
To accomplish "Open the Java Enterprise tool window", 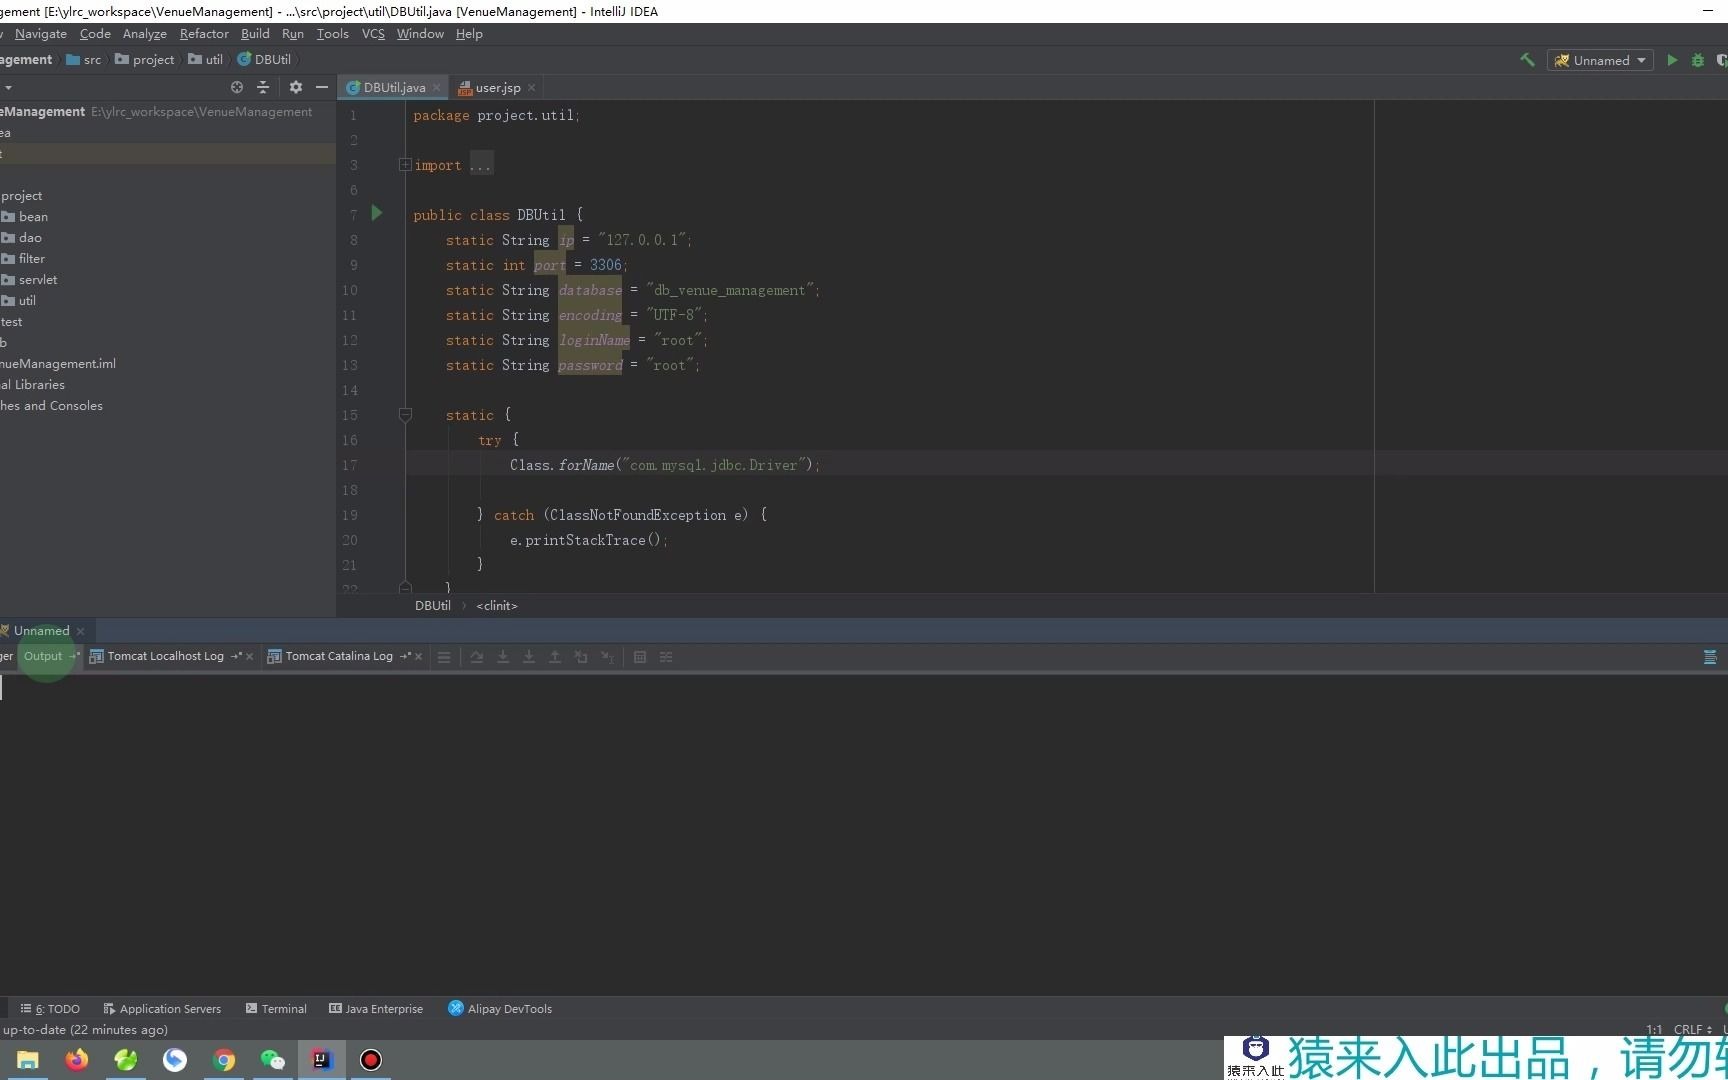I will coord(376,1009).
